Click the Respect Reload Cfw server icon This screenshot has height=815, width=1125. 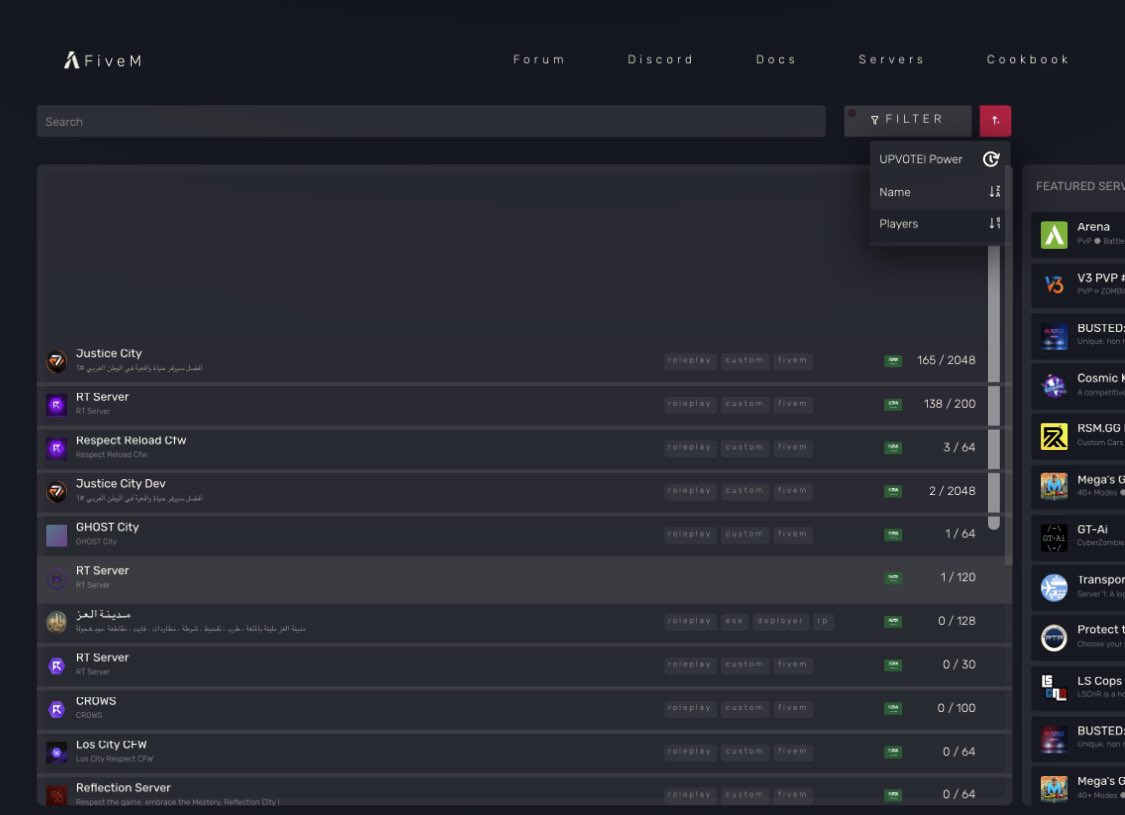click(57, 448)
